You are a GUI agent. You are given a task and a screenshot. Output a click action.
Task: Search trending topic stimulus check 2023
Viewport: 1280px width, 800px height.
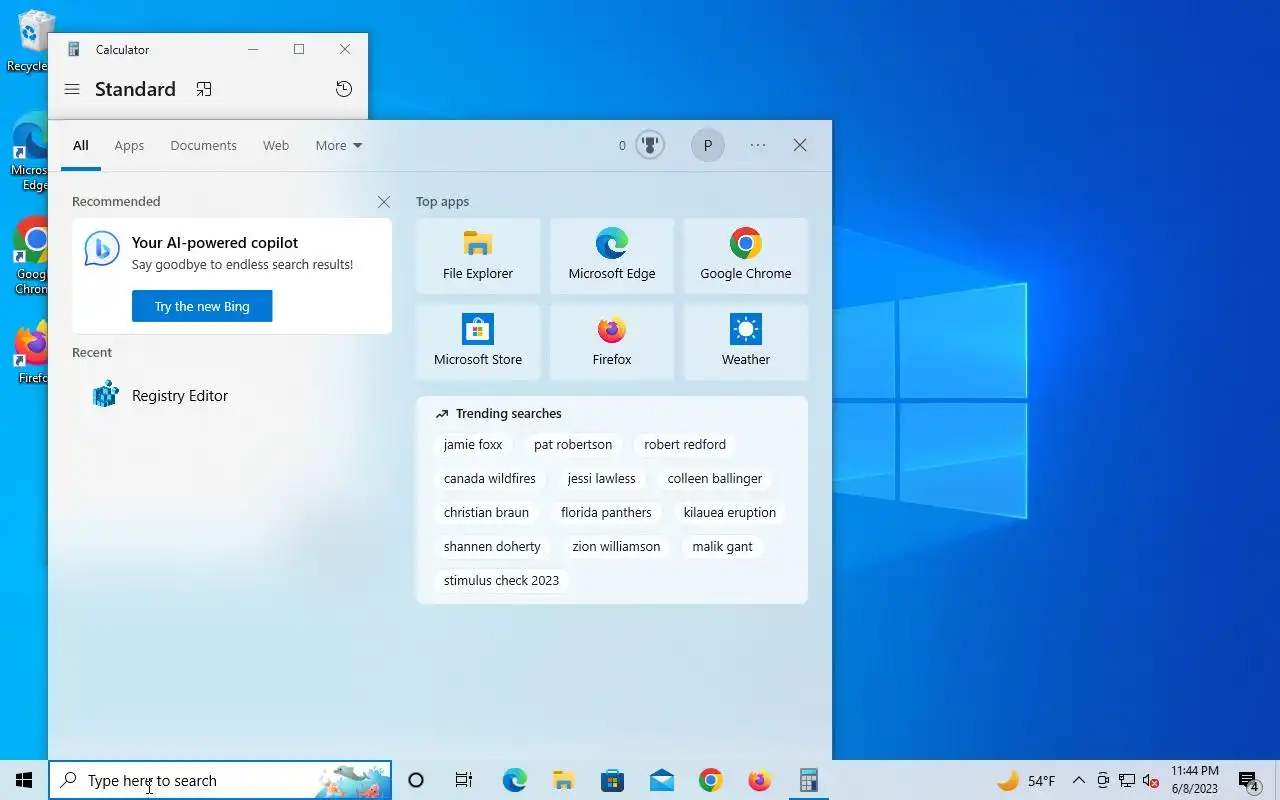(501, 580)
